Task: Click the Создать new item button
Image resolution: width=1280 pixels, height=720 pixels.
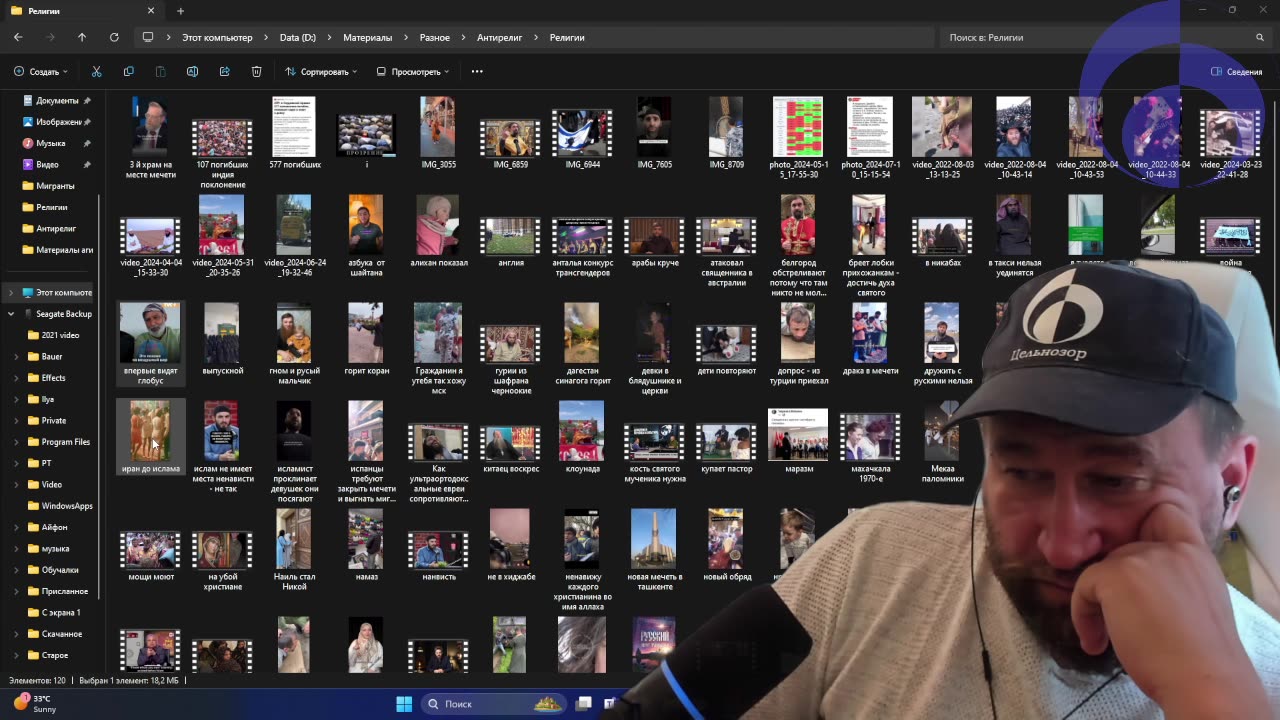Action: [x=40, y=72]
